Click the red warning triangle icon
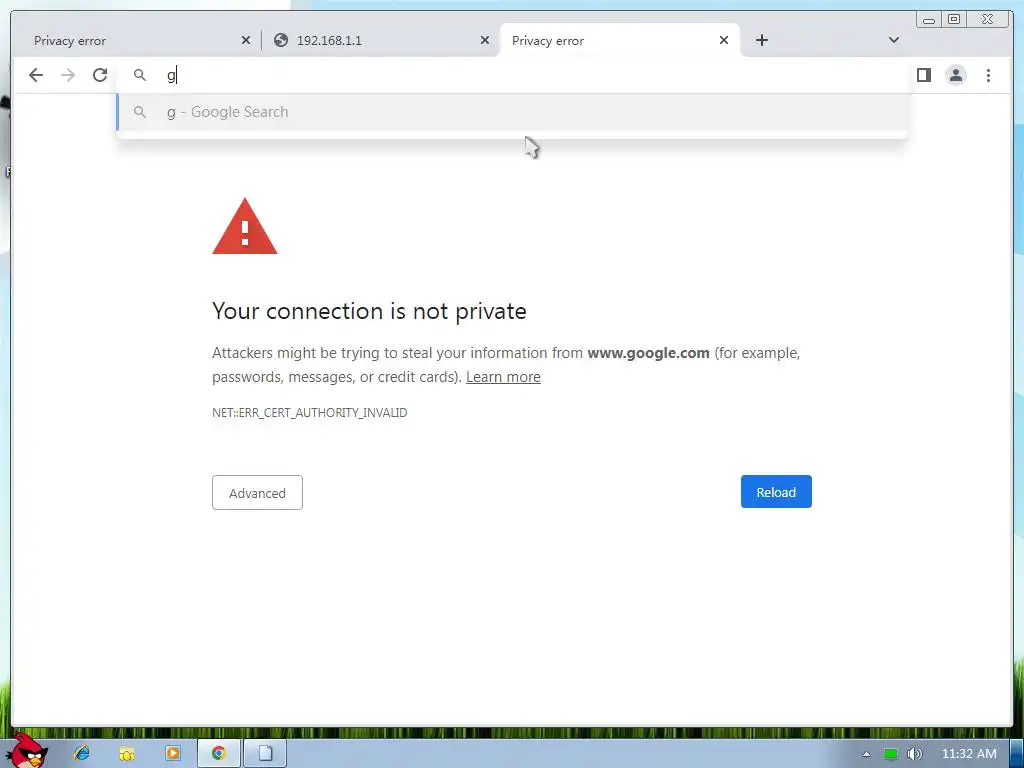Viewport: 1024px width, 768px height. 245,226
